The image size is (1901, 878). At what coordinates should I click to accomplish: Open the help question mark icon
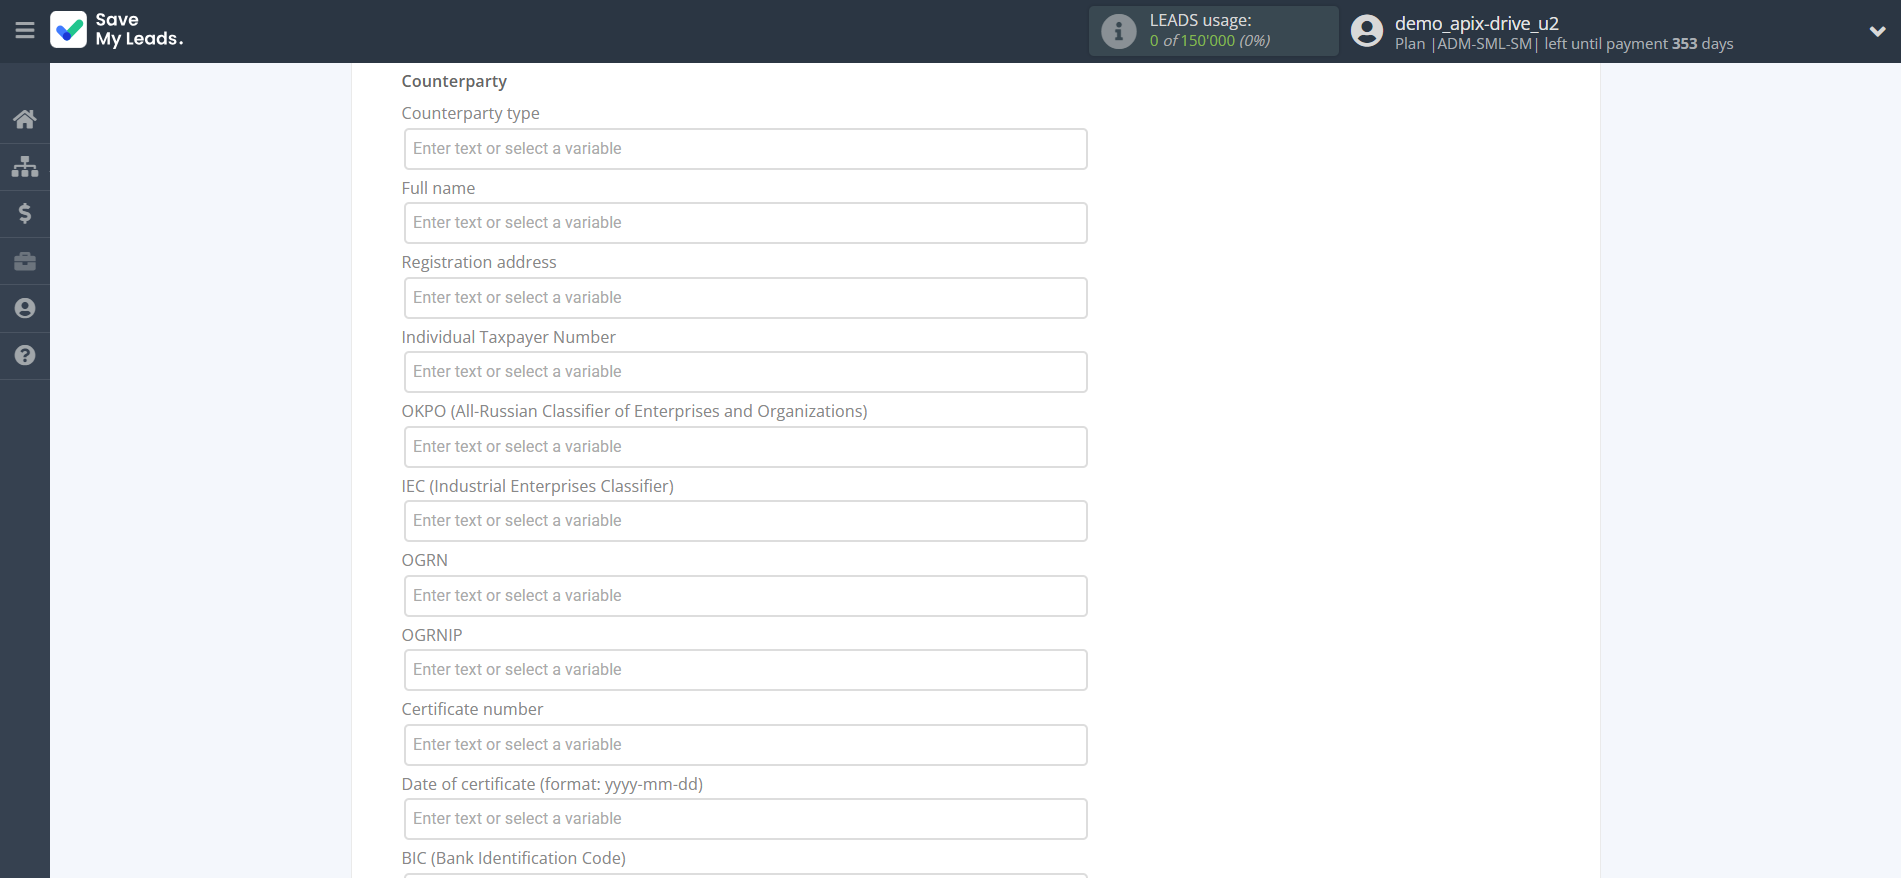(25, 355)
